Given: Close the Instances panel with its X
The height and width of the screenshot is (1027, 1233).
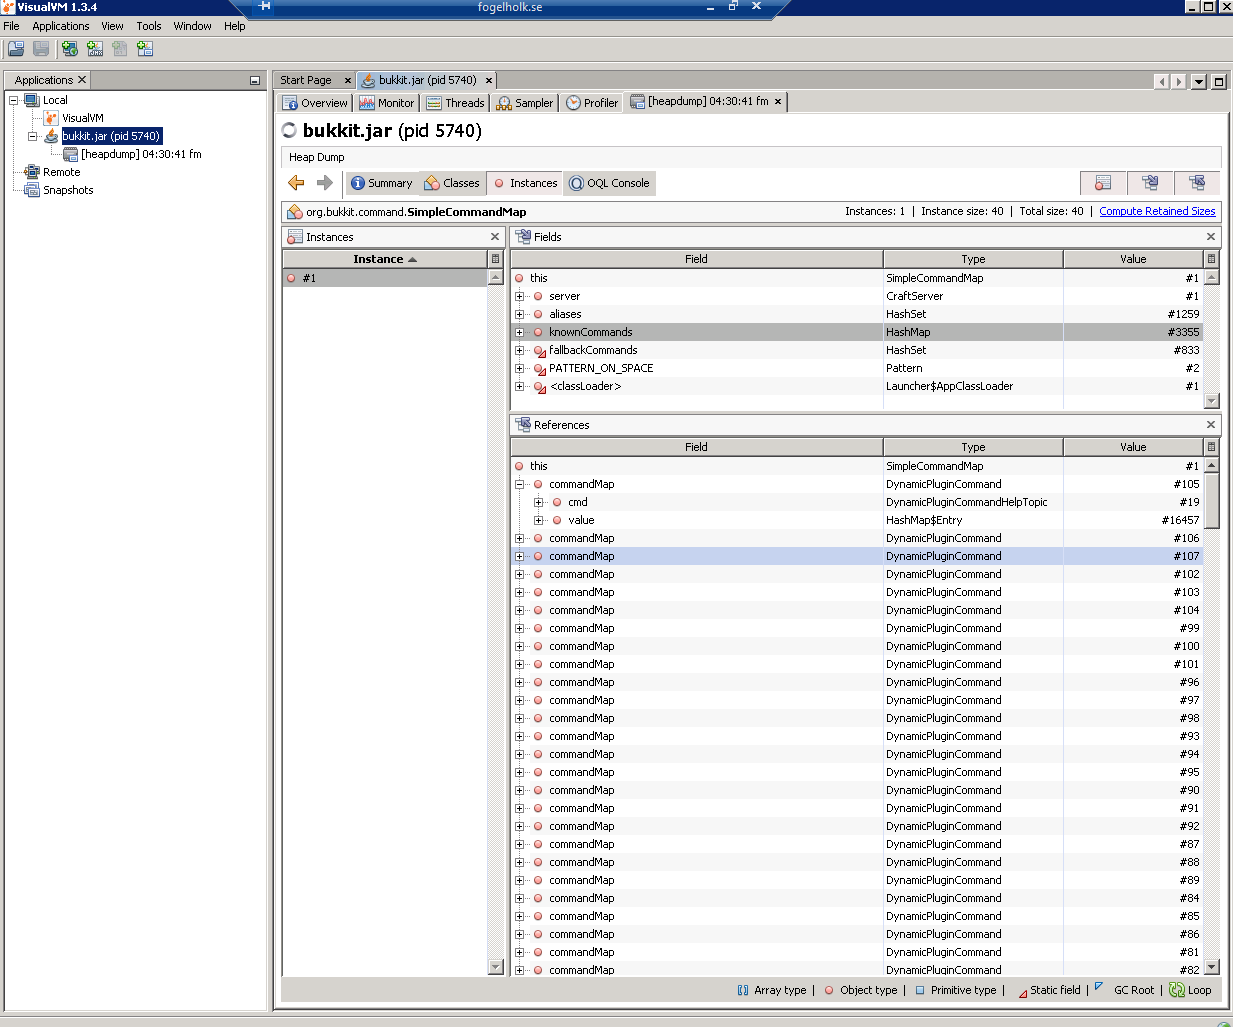Looking at the screenshot, I should tap(494, 237).
